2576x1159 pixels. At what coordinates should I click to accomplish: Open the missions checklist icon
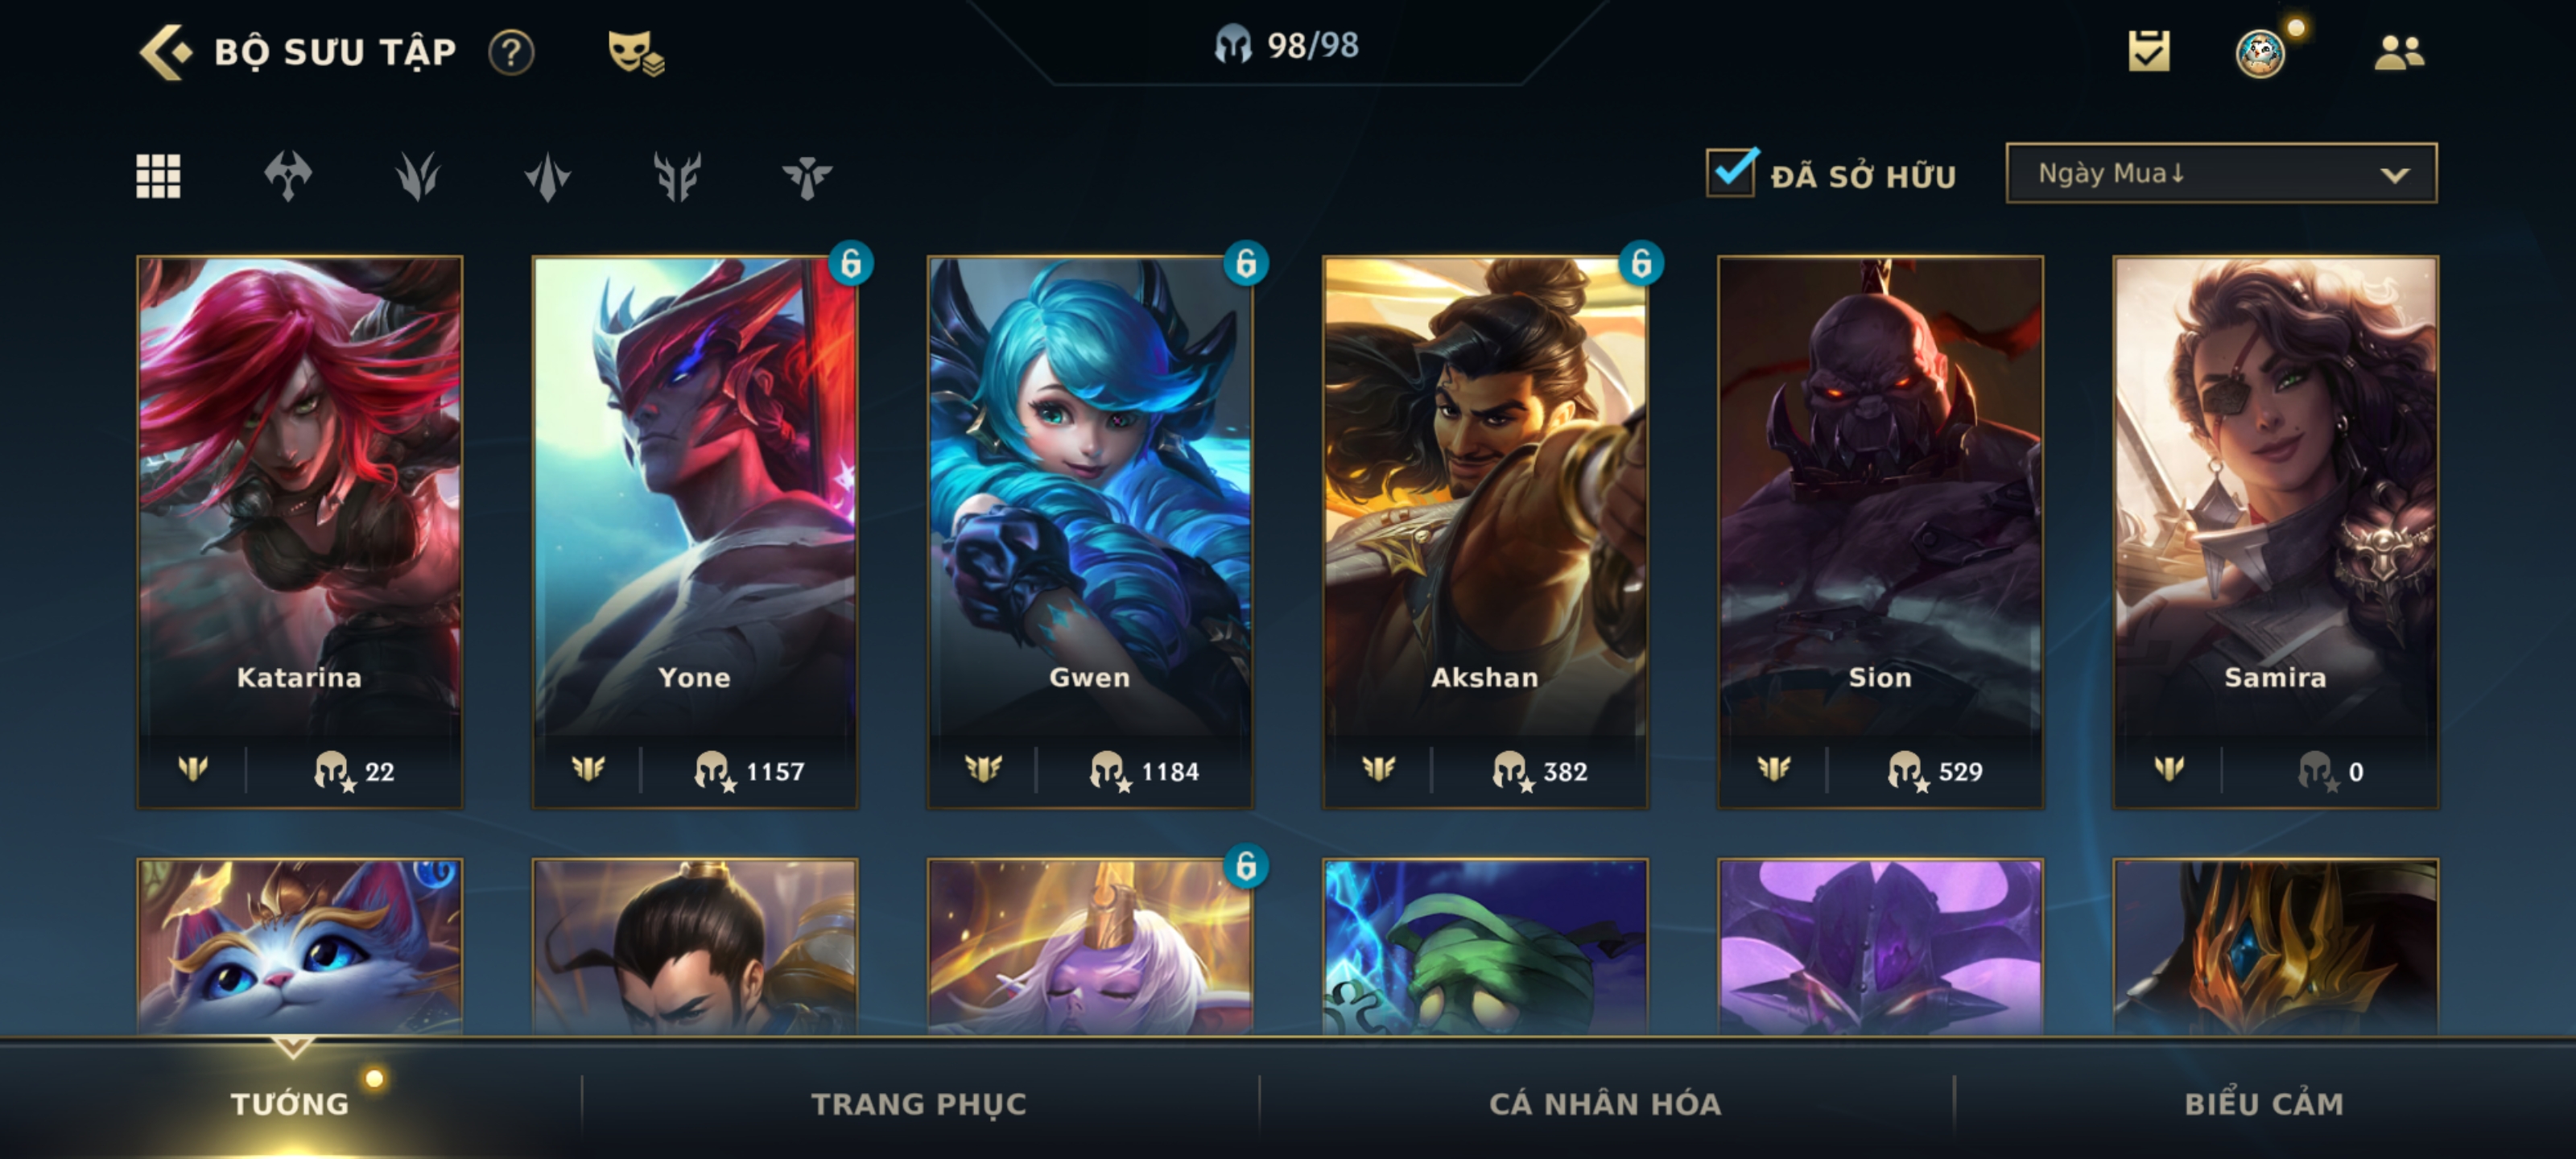pyautogui.click(x=2149, y=51)
